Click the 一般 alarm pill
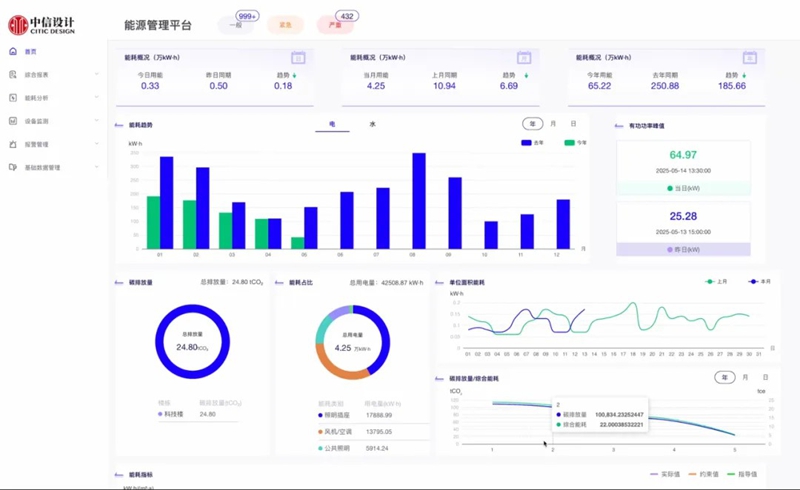 click(236, 25)
